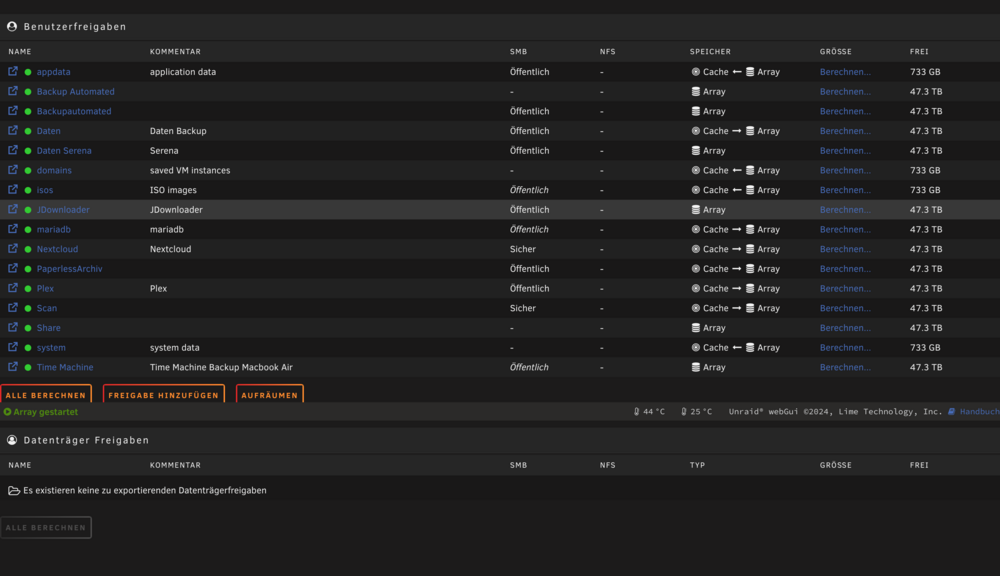This screenshot has height=576, width=1000.
Task: Open the Plex share link
Action: click(45, 288)
